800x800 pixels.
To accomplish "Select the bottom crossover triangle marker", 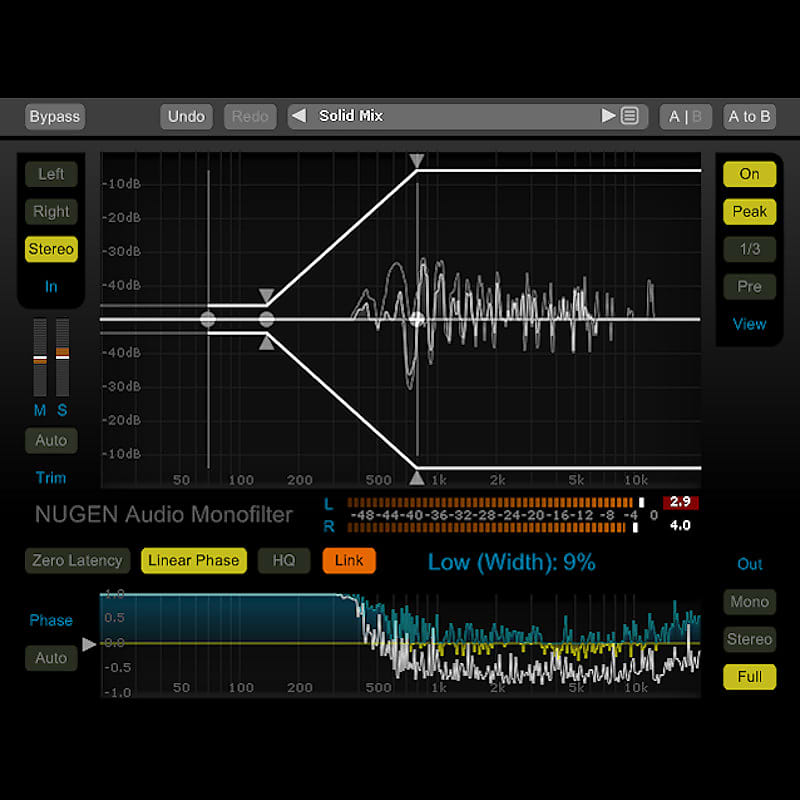I will [x=417, y=478].
